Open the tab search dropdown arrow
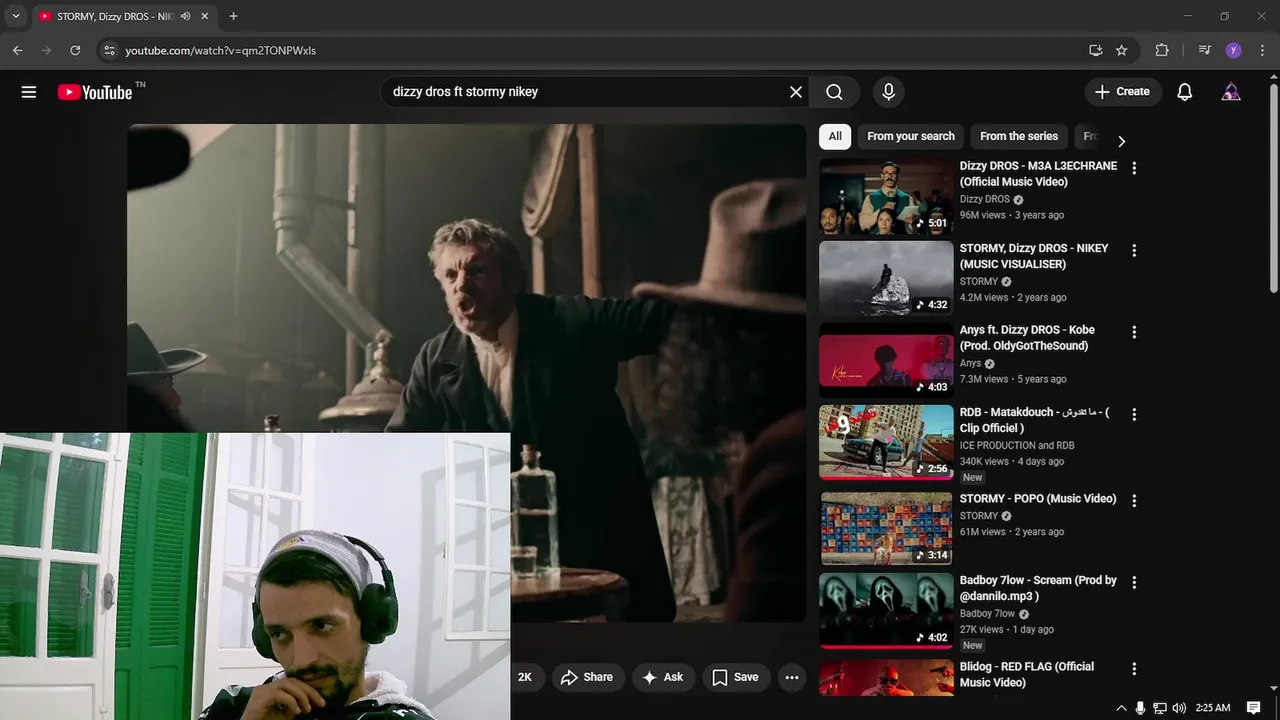Screen dimensions: 1280x720 pos(15,16)
